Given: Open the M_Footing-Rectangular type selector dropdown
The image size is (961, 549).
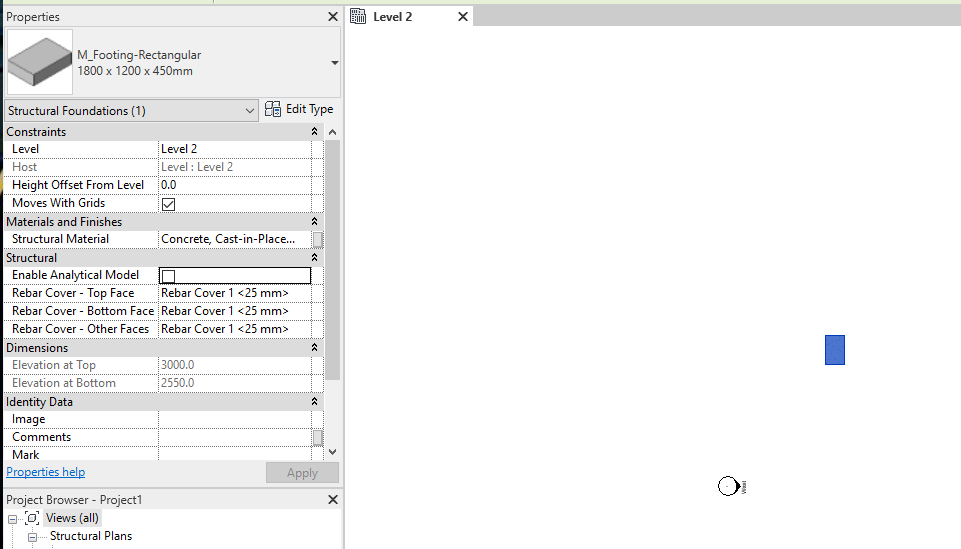Looking at the screenshot, I should pyautogui.click(x=334, y=62).
